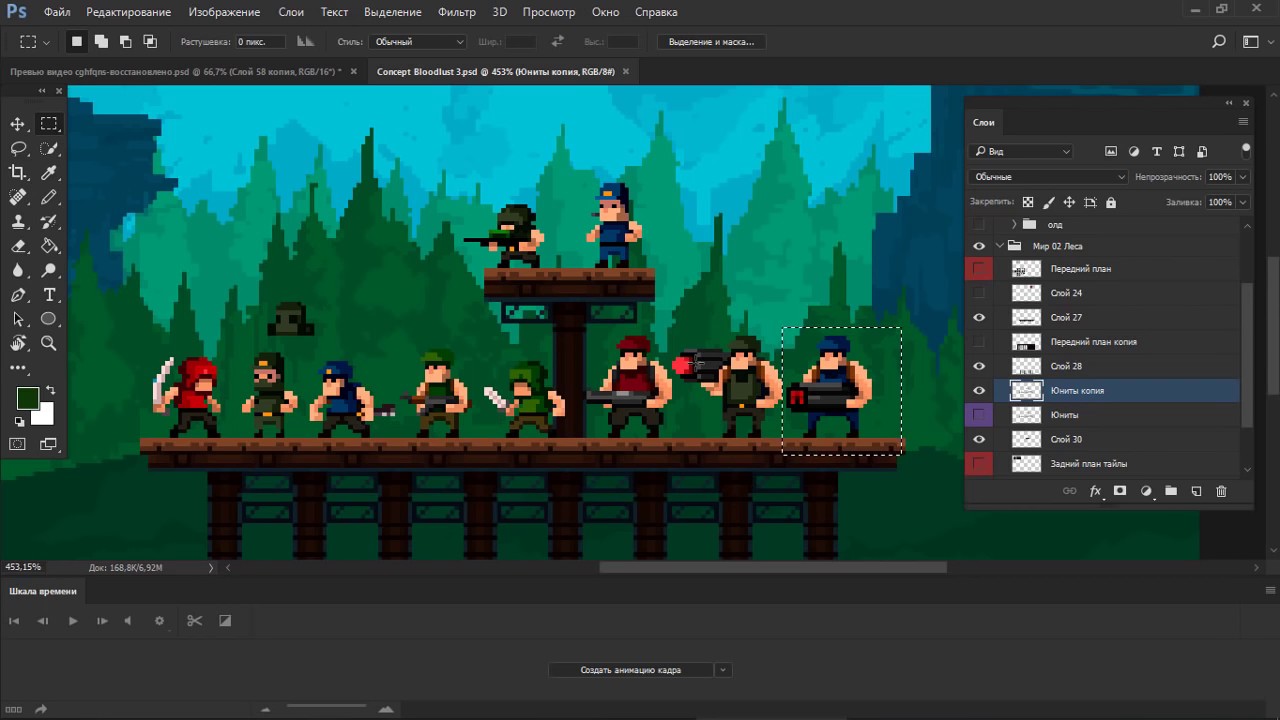Select the Path Selection tool
The height and width of the screenshot is (720, 1280).
coord(18,319)
